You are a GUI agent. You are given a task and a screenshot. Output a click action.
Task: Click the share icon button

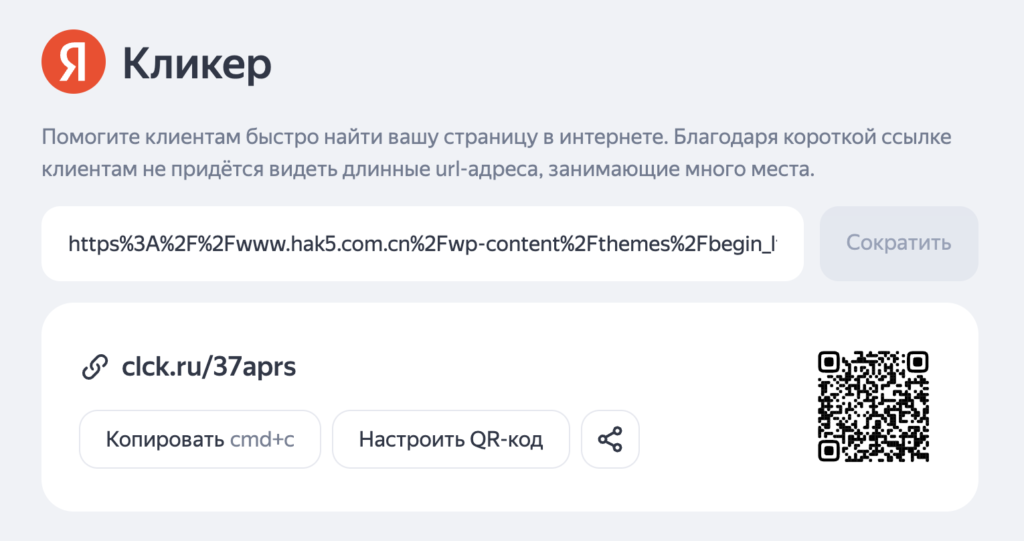click(x=610, y=439)
